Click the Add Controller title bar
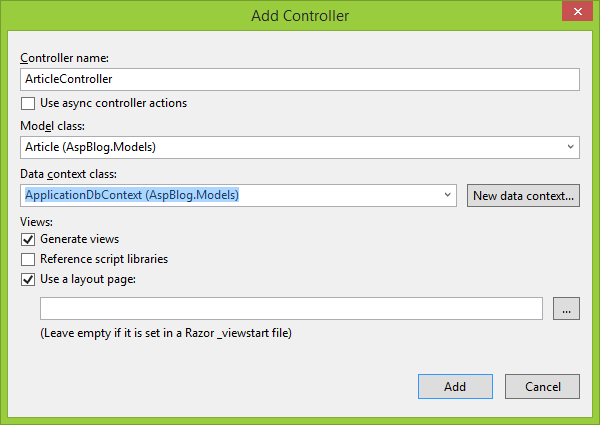The height and width of the screenshot is (425, 600). (300, 15)
